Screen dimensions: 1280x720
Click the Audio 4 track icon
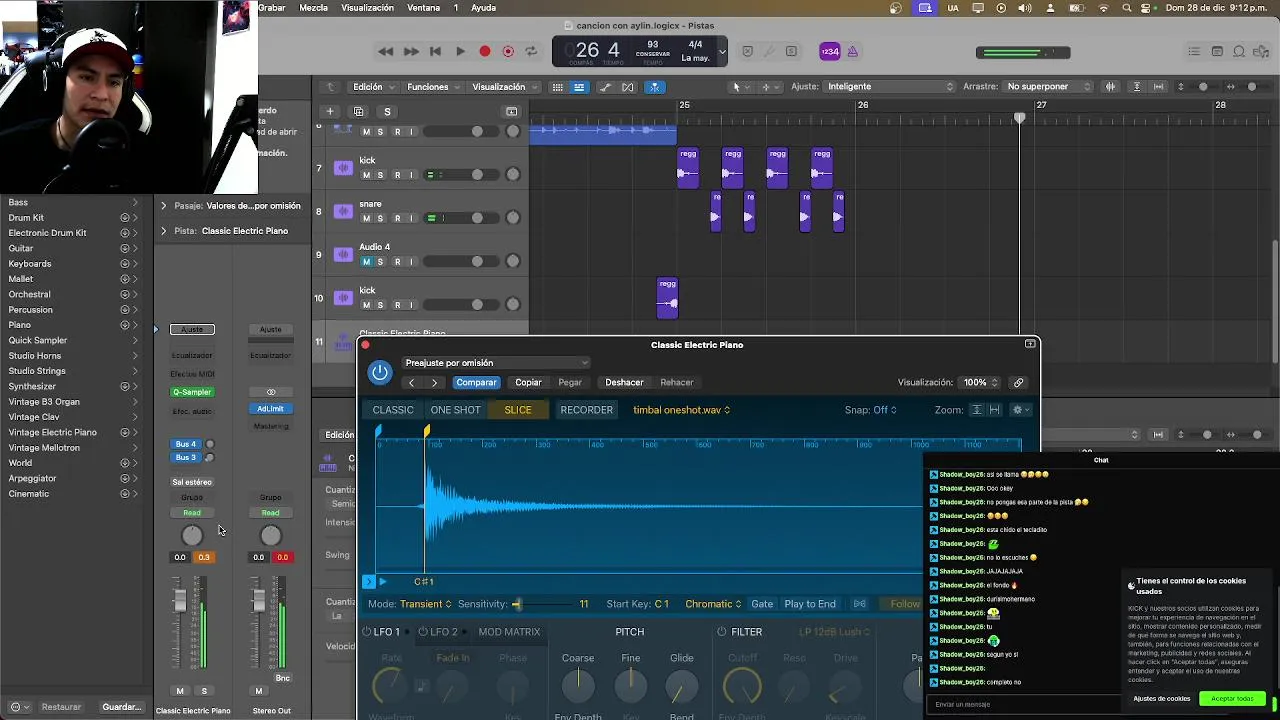tap(343, 255)
